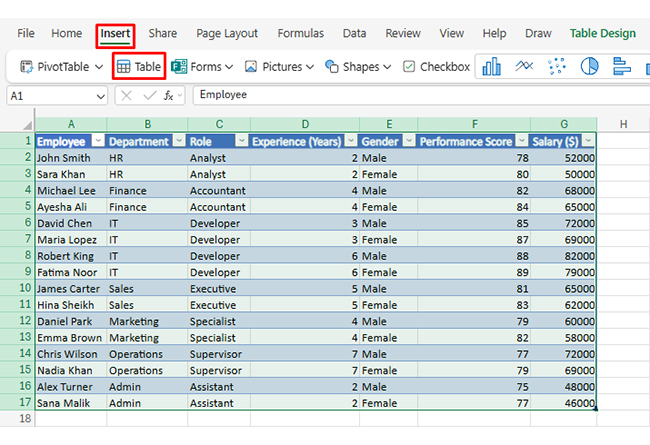The height and width of the screenshot is (445, 650).
Task: Open the Forms dropdown
Action: point(201,67)
